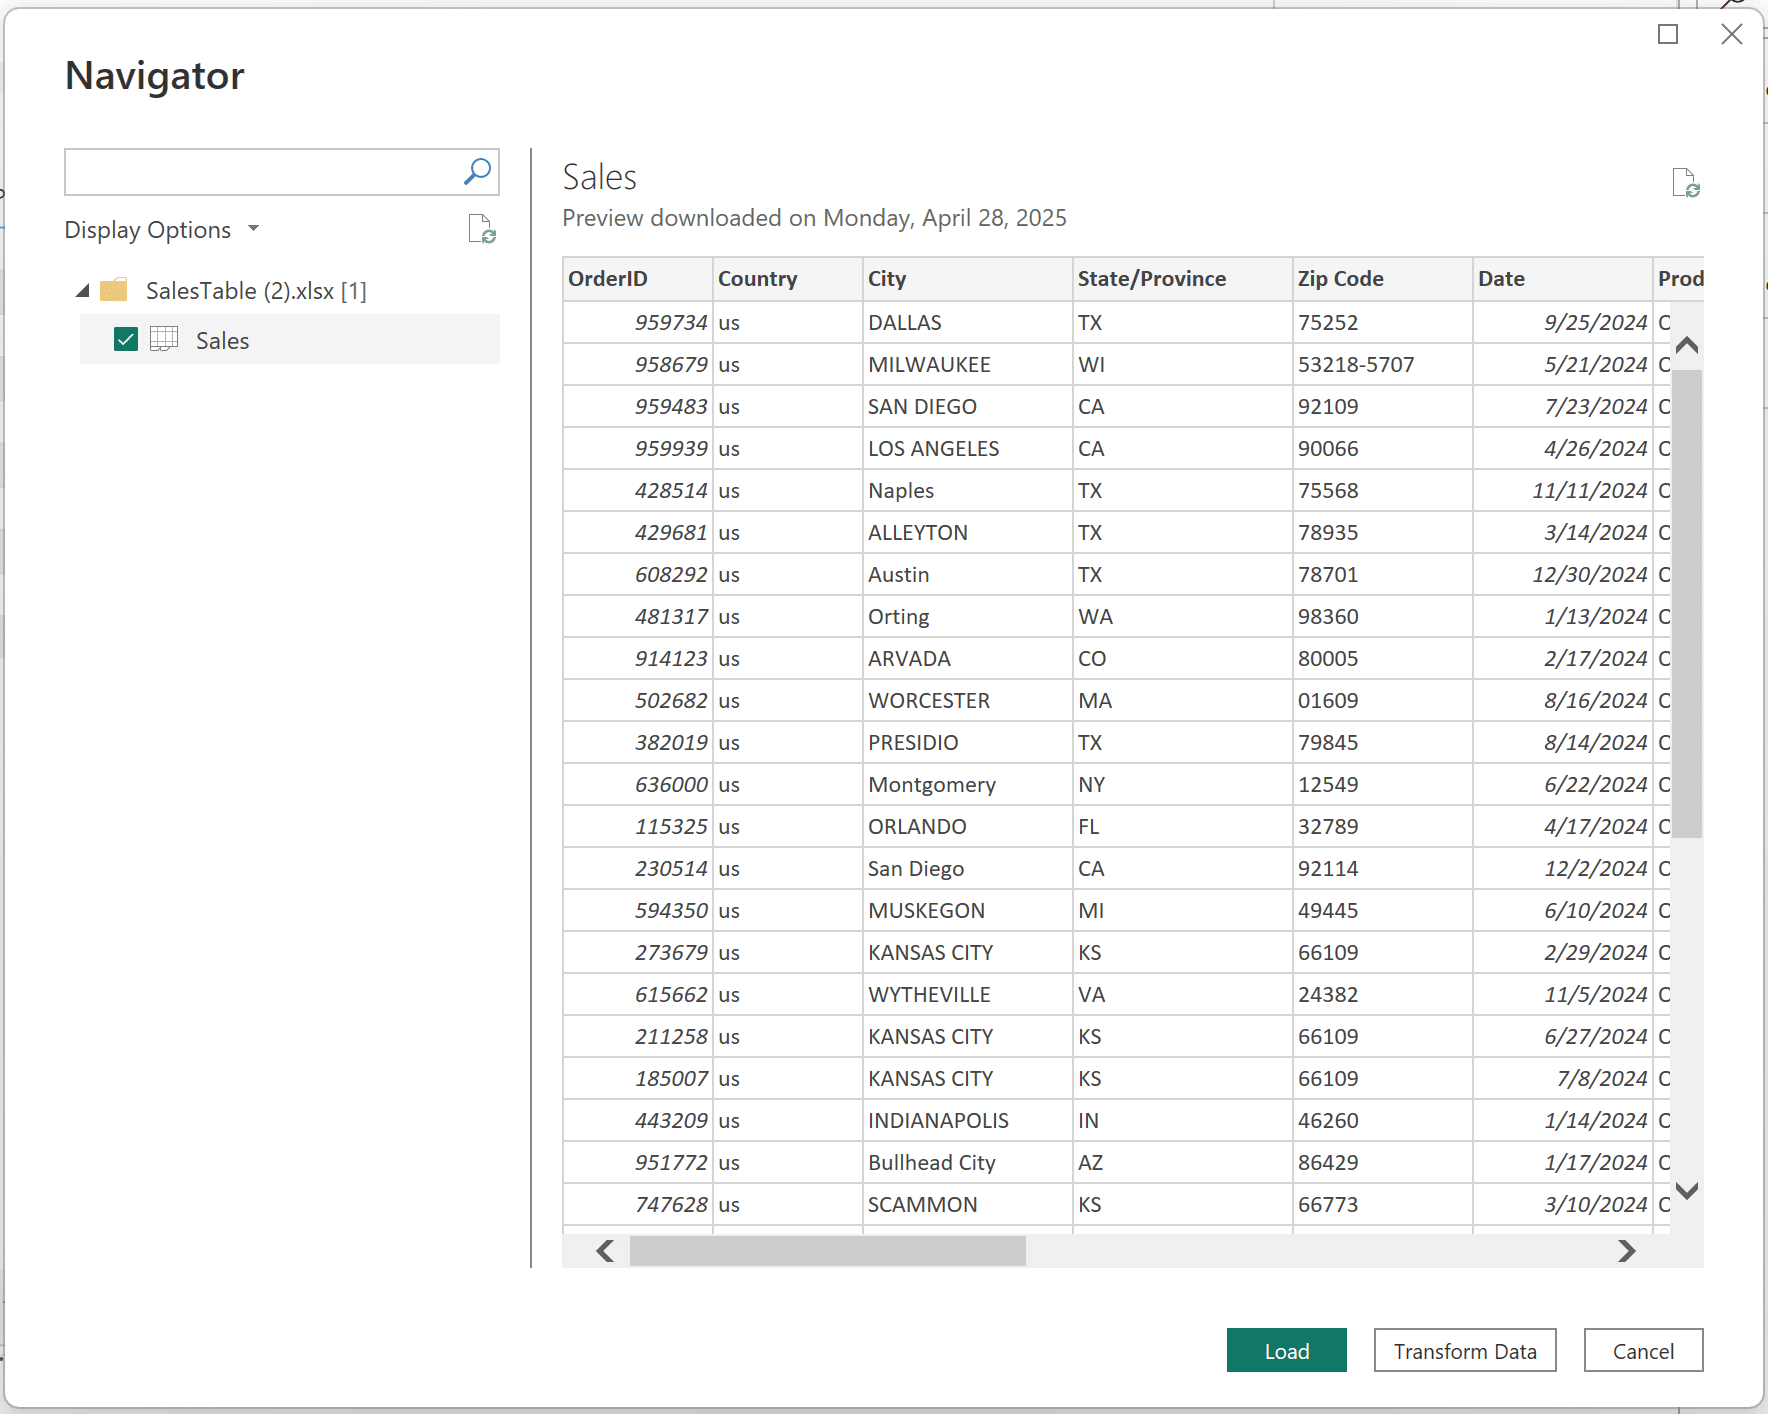Image resolution: width=1768 pixels, height=1414 pixels.
Task: Click the SAN DIEGO city cell
Action: (968, 407)
